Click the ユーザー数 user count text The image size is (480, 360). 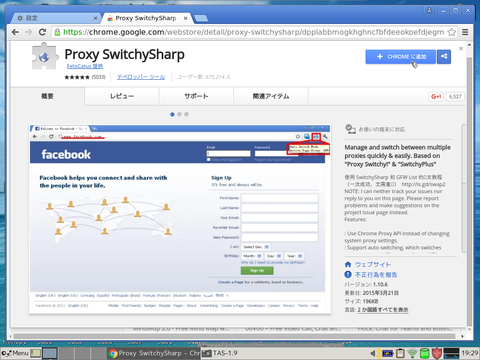[x=203, y=77]
